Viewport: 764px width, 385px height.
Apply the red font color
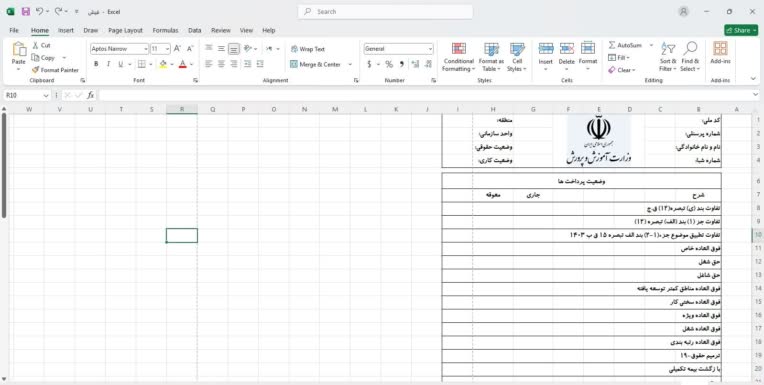tap(183, 64)
